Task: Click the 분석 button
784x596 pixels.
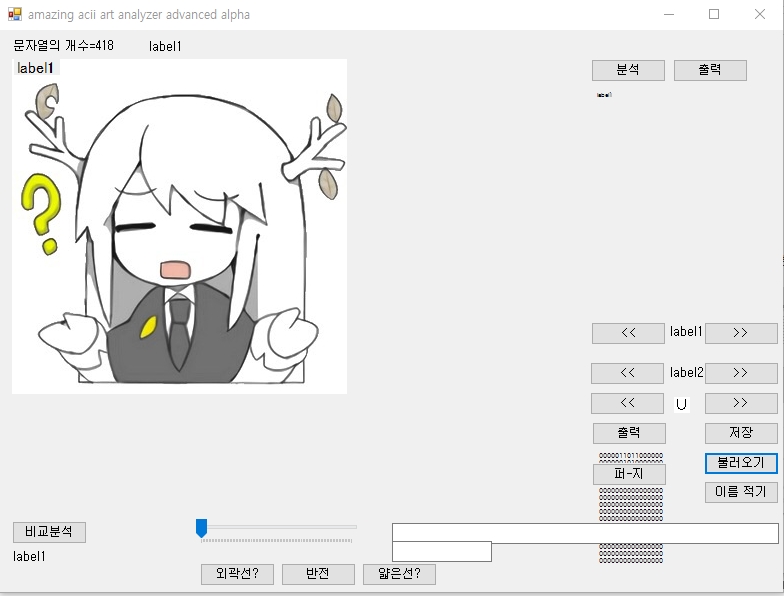Action: tap(628, 70)
